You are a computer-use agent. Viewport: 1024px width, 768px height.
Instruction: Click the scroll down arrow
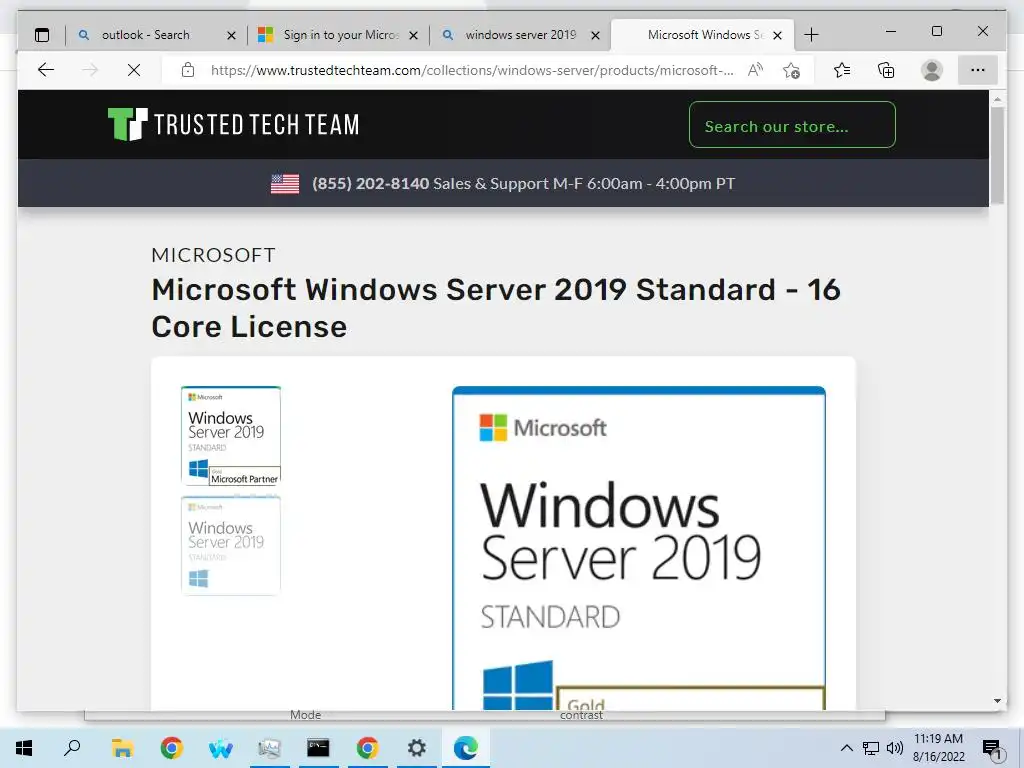coord(997,701)
